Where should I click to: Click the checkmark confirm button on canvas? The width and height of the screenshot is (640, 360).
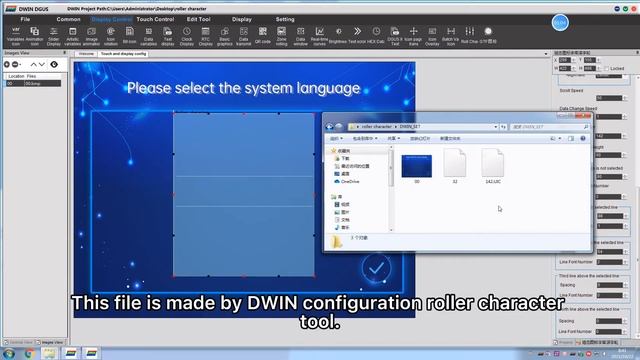[x=376, y=268]
